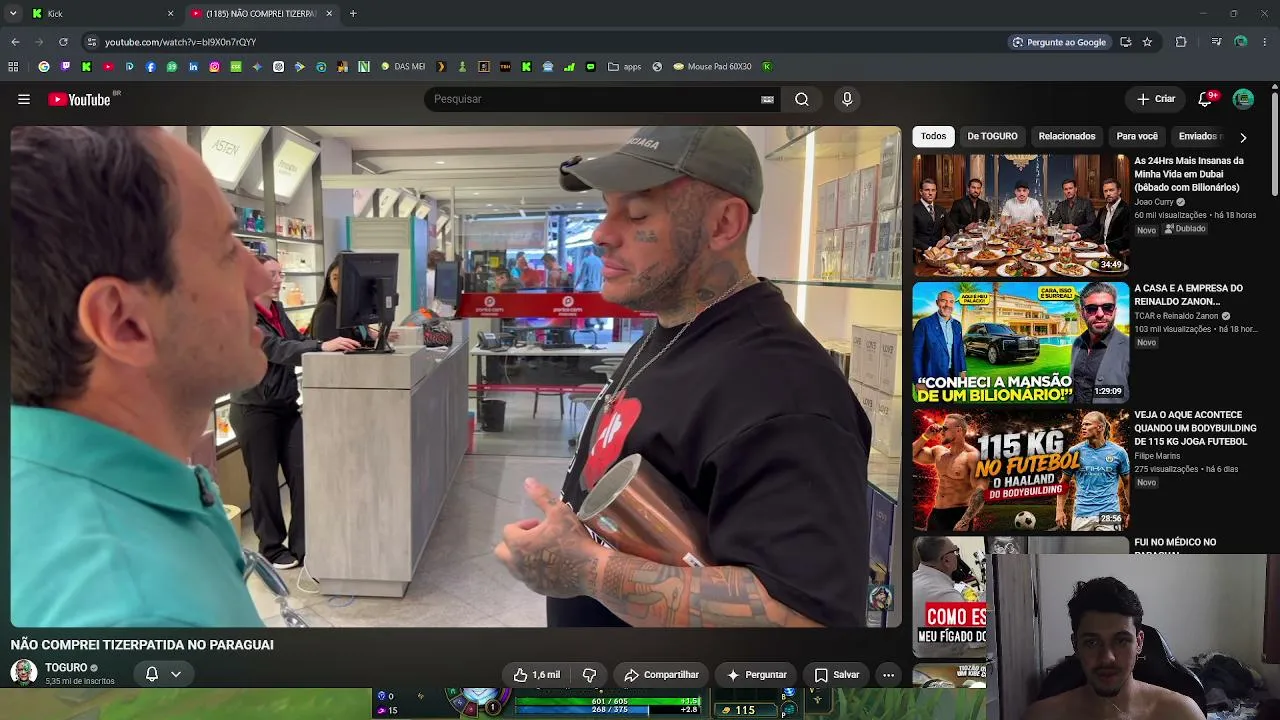Open the YouTube account avatar menu
Viewport: 1280px width, 720px height.
(1243, 99)
